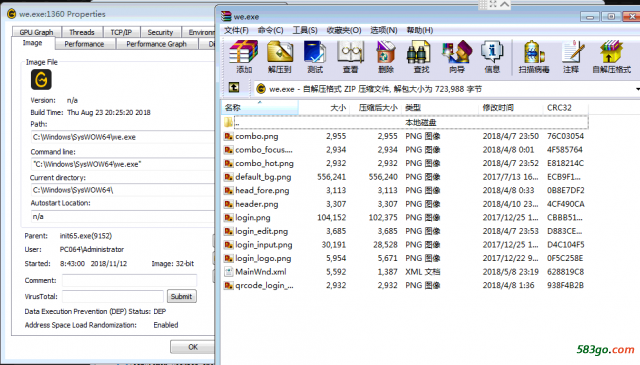Image resolution: width=640 pixels, height=365 pixels.
Task: Sort by the 名称 column header
Action: point(260,108)
